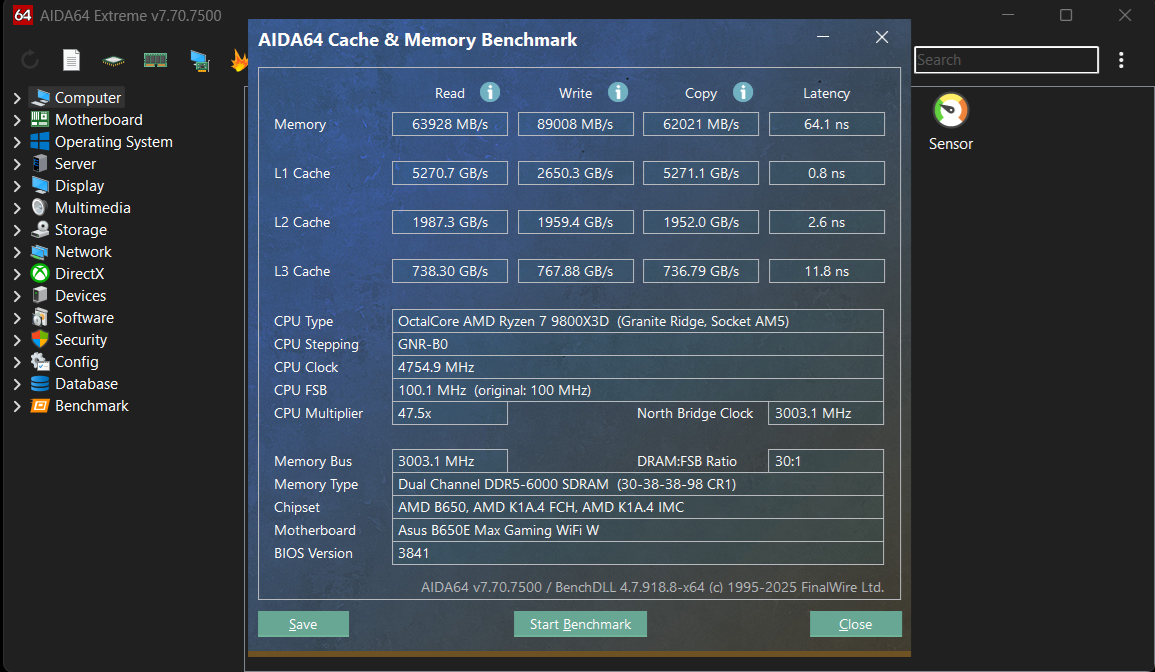Click the Start Benchmark button

[580, 624]
